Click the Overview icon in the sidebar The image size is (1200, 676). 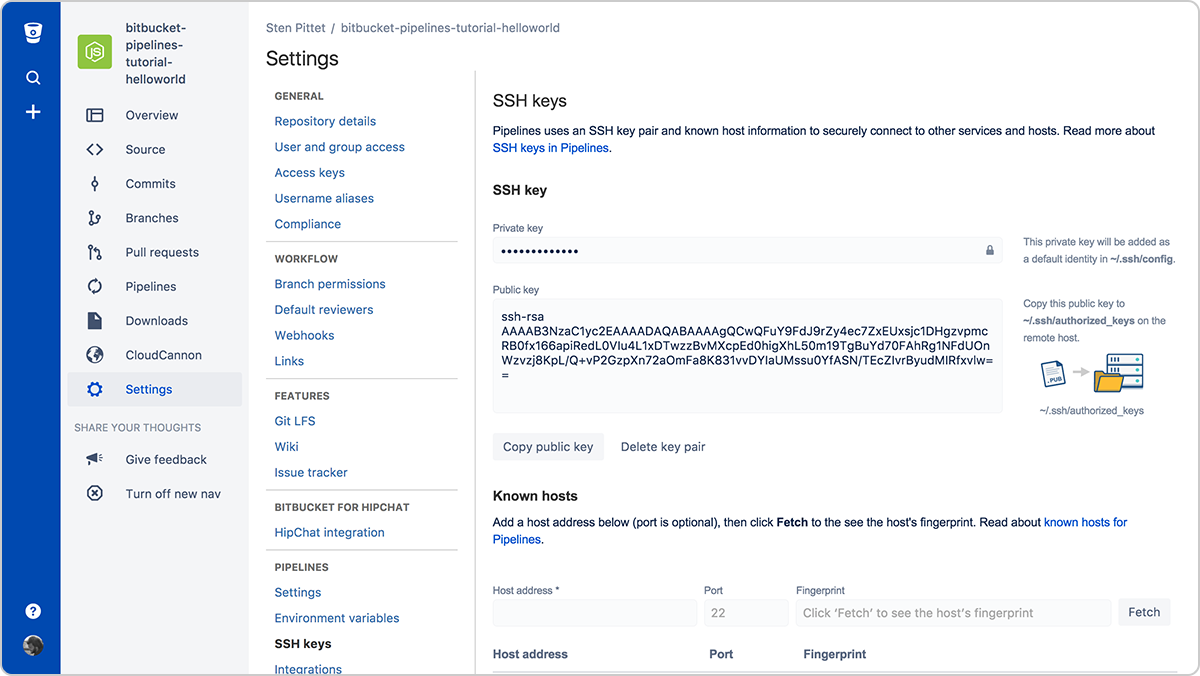point(94,115)
